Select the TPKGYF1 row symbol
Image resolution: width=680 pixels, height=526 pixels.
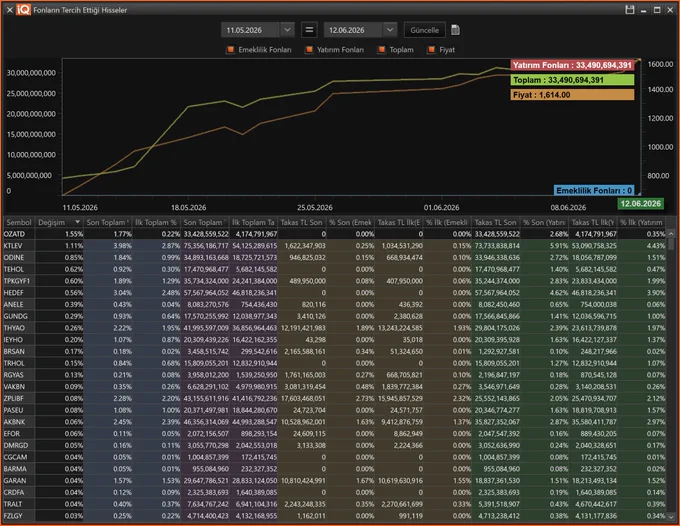(x=16, y=281)
